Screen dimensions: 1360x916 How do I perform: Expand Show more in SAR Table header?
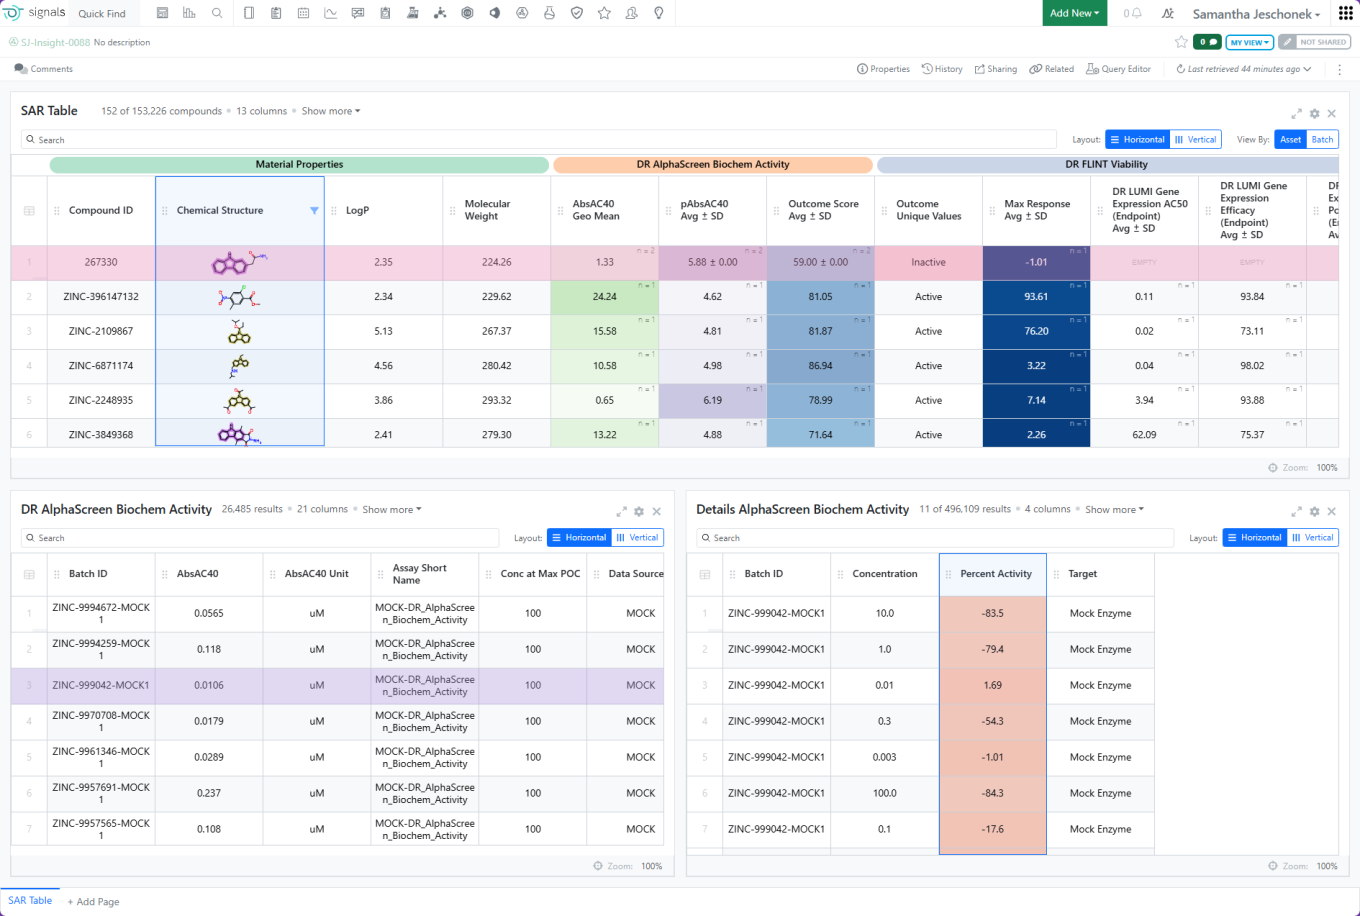pos(331,111)
